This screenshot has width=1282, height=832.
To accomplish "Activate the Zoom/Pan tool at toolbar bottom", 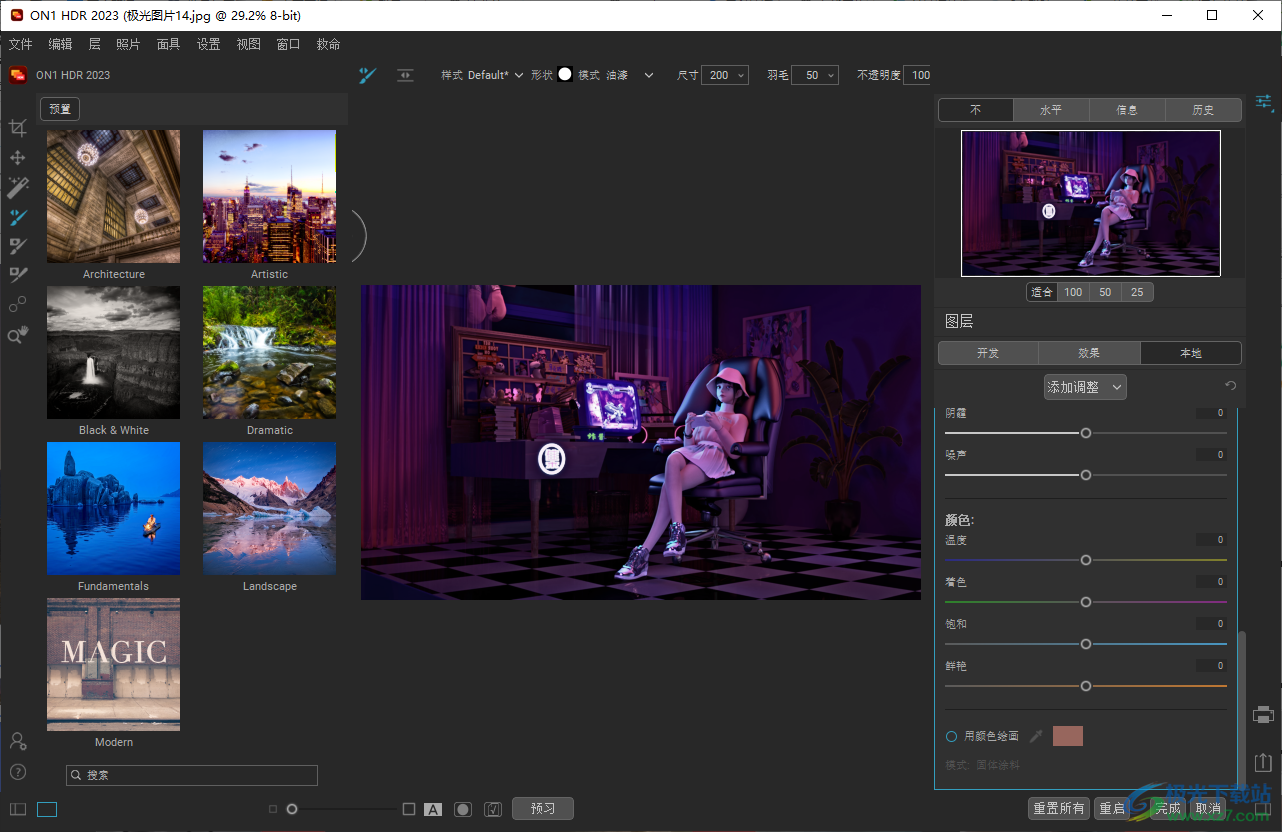I will coord(18,334).
